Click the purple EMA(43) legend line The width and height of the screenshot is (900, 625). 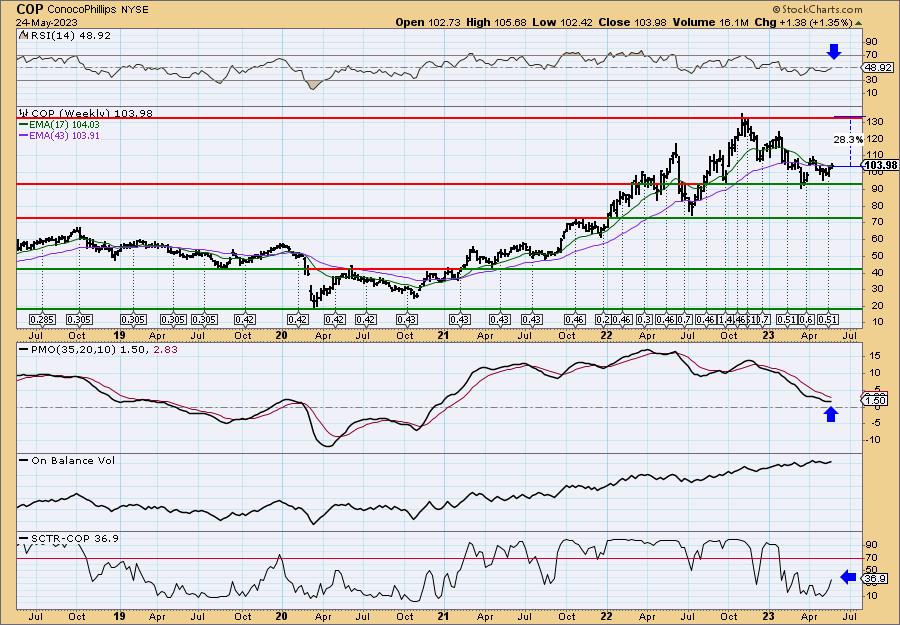click(x=26, y=136)
